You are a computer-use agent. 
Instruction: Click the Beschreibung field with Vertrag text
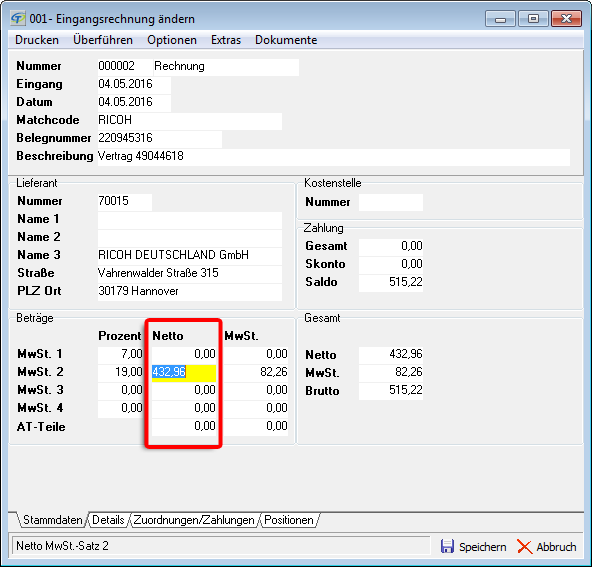(x=333, y=157)
